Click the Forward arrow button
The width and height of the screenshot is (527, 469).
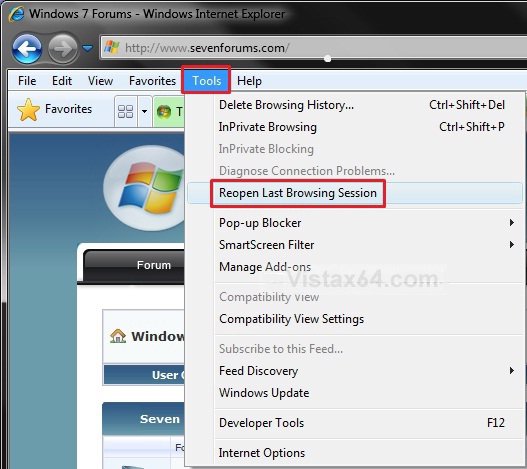(63, 49)
